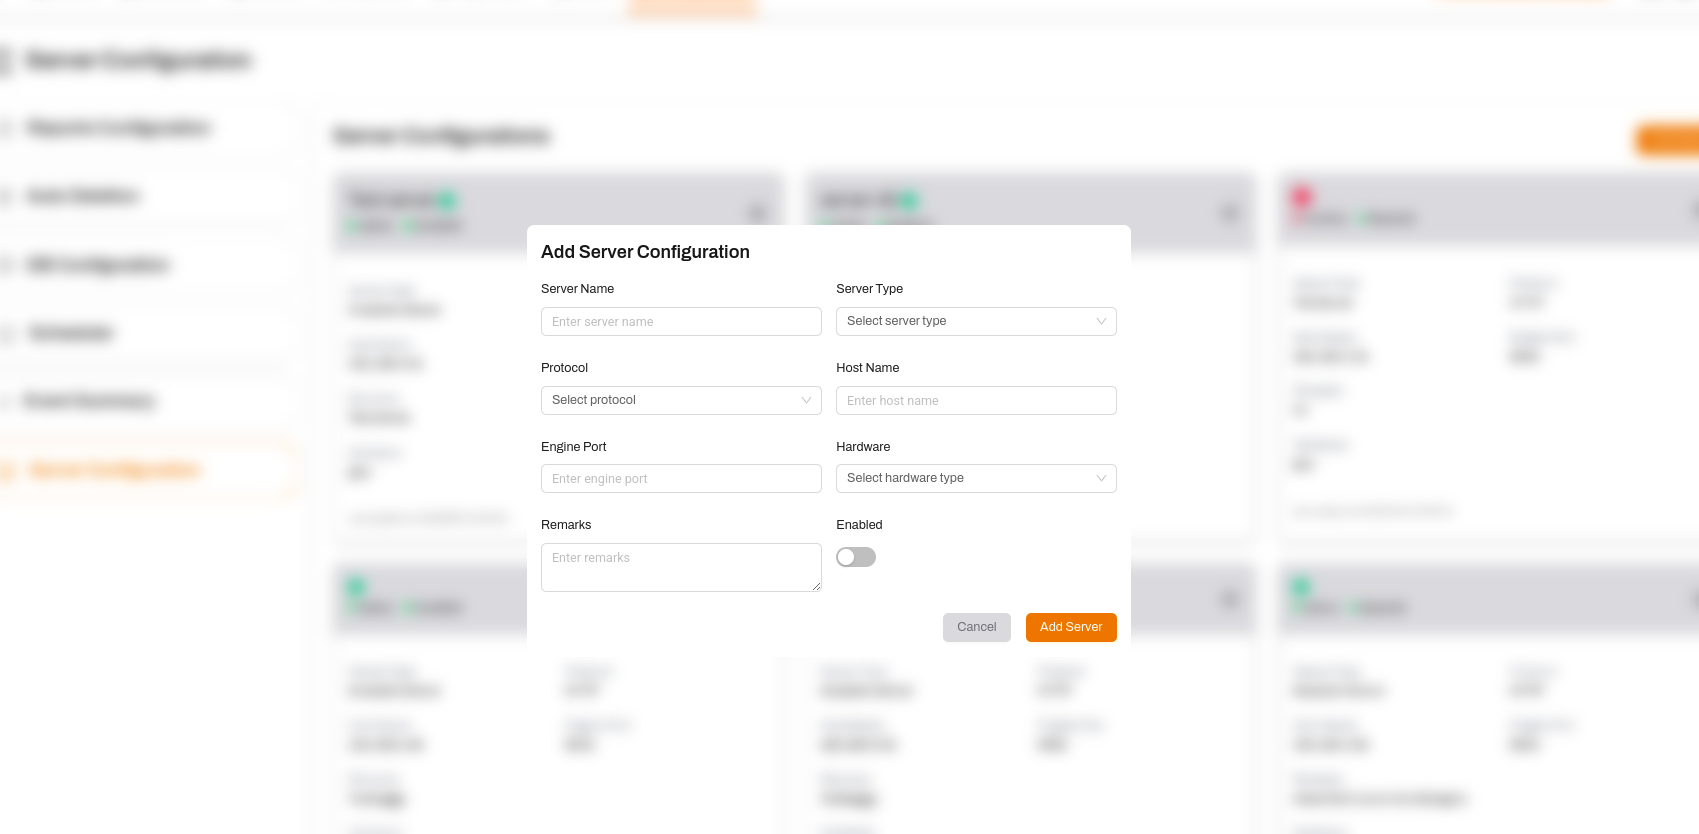Click the red status indicator on server card

(x=1301, y=196)
